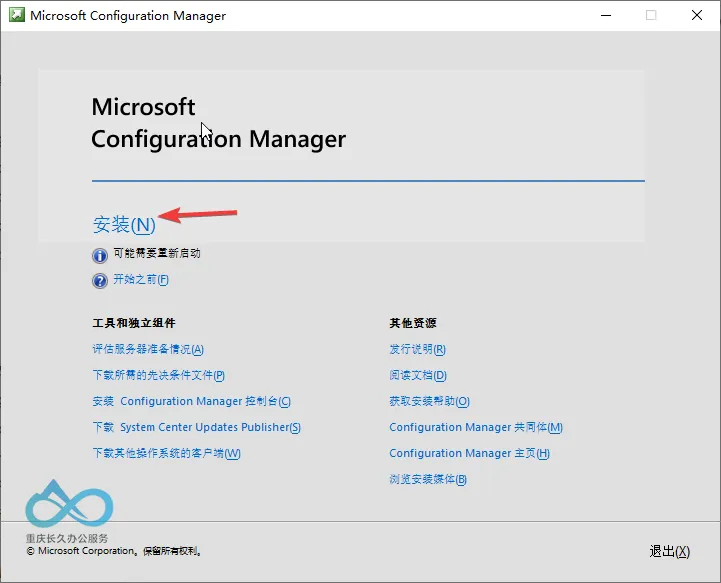Click 阅读文档(D) documentation link

[418, 375]
